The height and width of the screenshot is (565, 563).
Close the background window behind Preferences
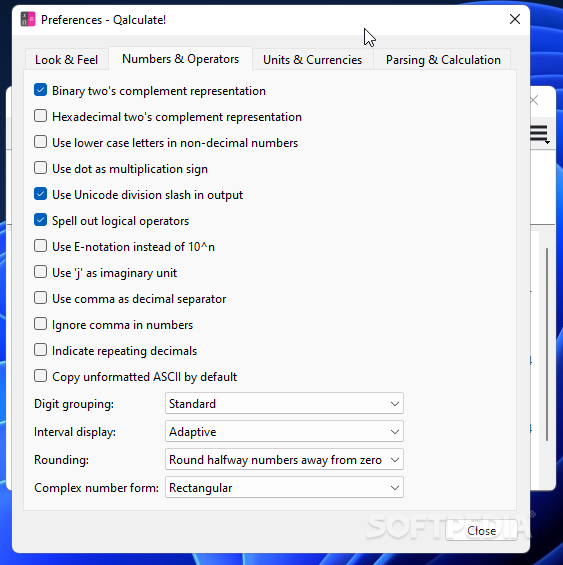535,100
